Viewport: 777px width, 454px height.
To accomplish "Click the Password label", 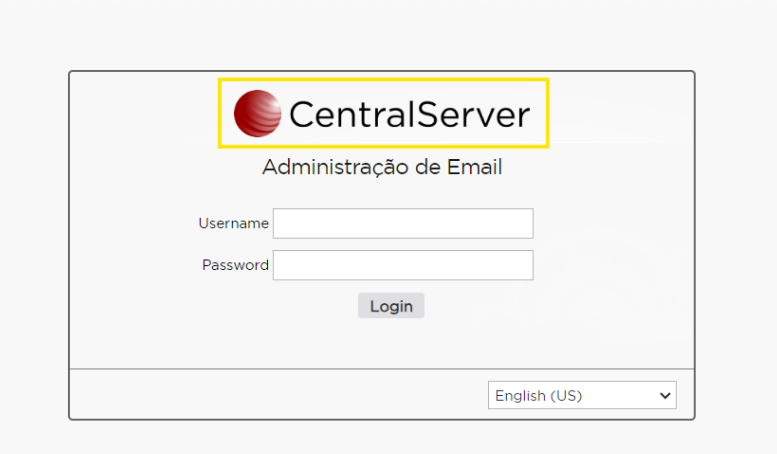I will [235, 265].
